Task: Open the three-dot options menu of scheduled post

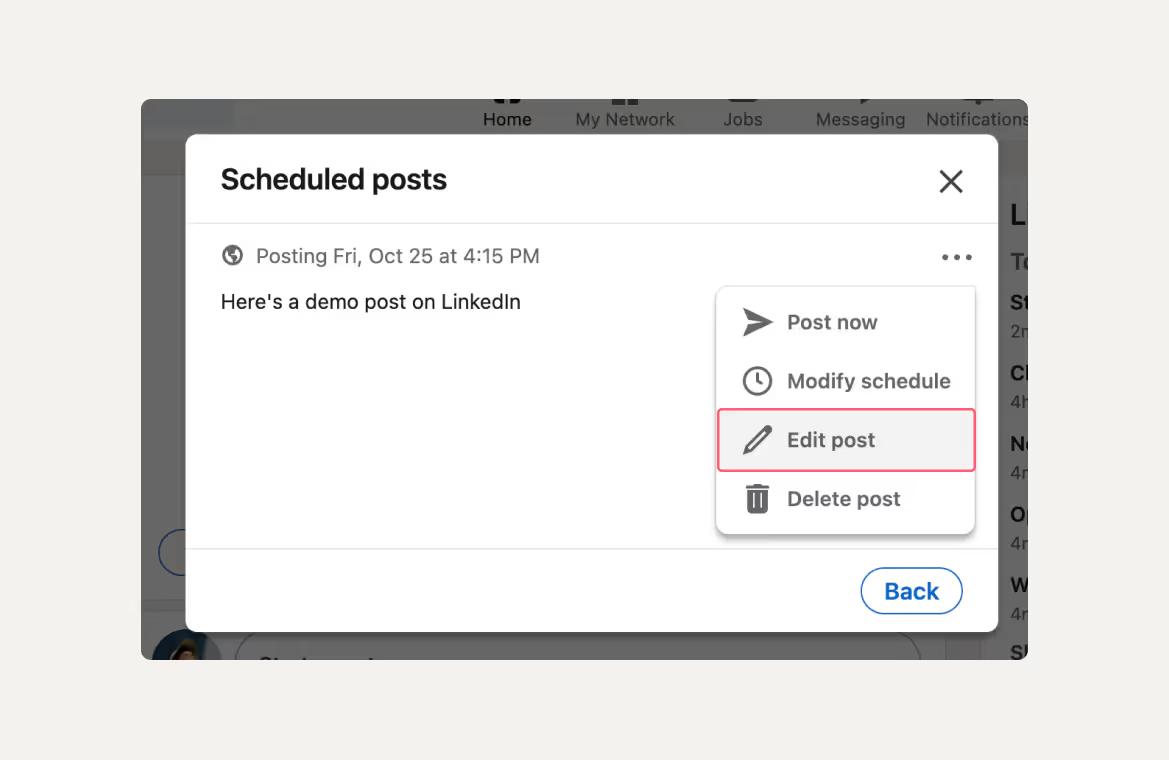Action: tap(957, 257)
